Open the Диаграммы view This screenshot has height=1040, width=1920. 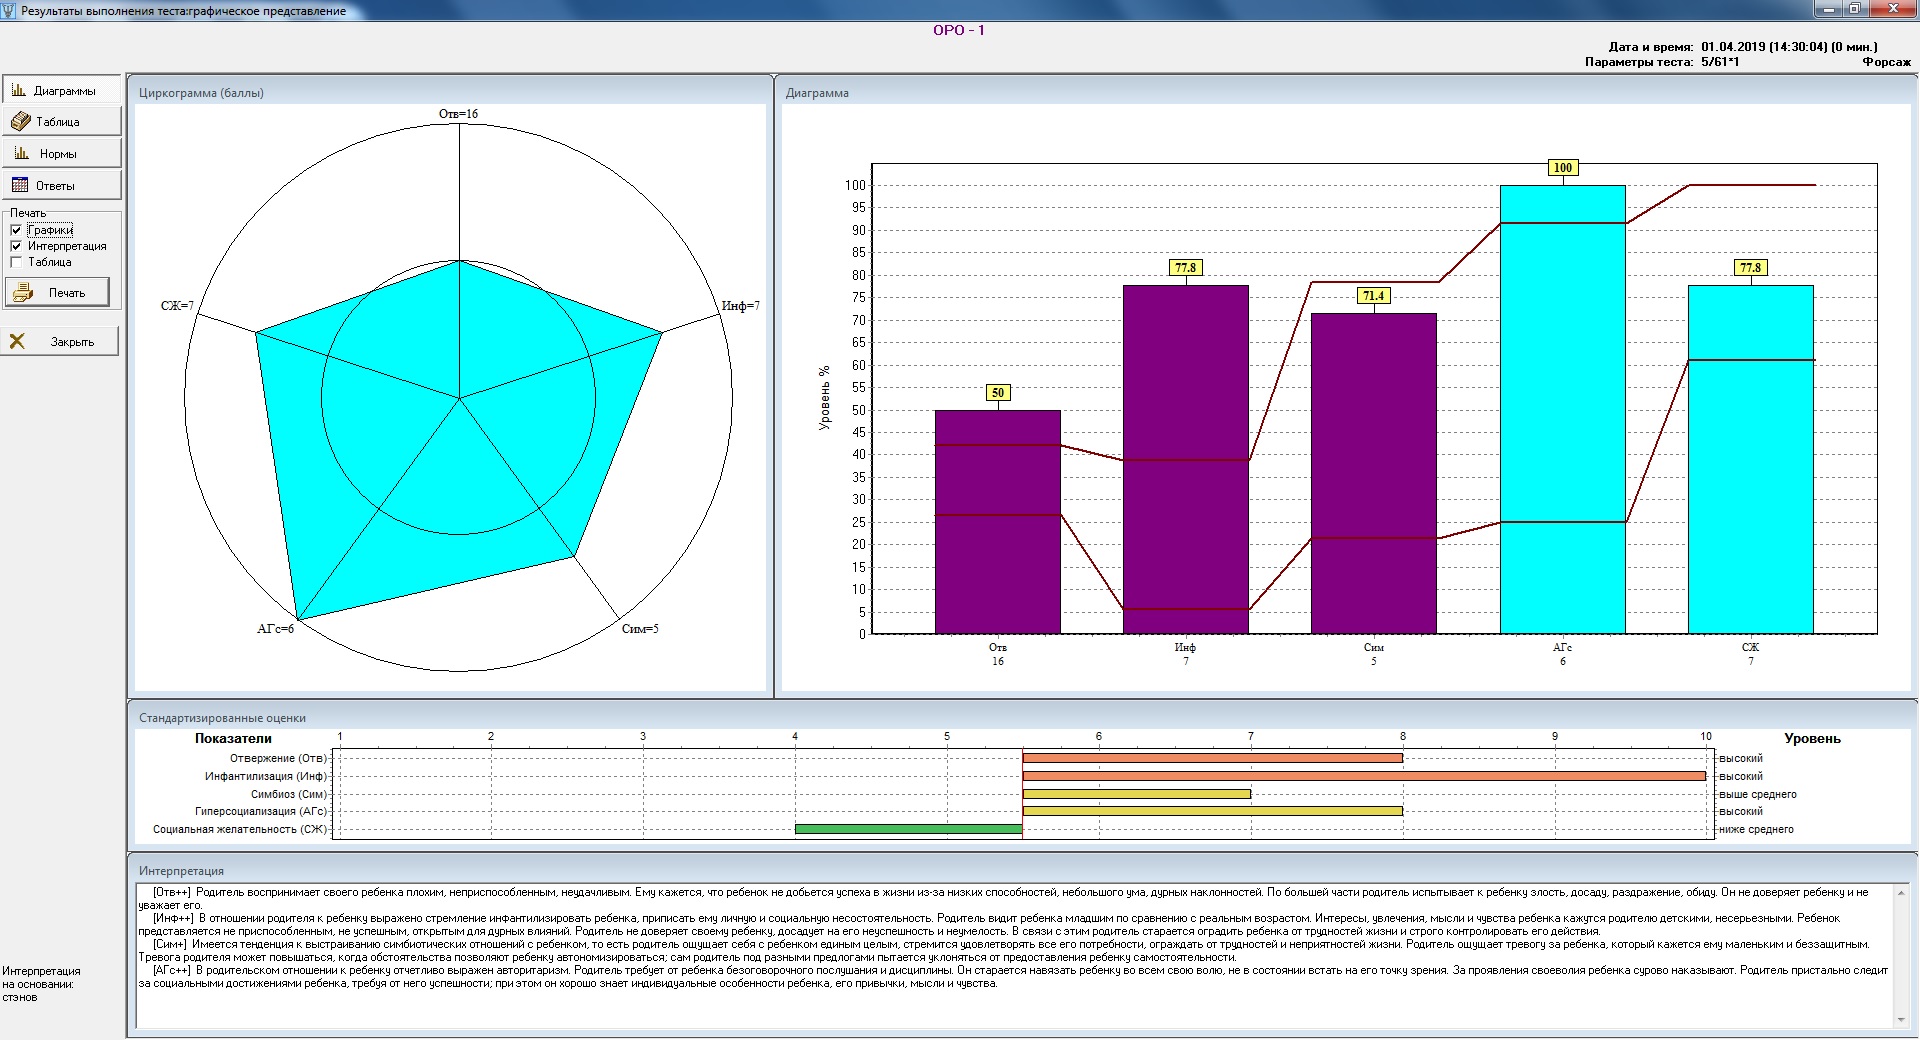(x=61, y=90)
